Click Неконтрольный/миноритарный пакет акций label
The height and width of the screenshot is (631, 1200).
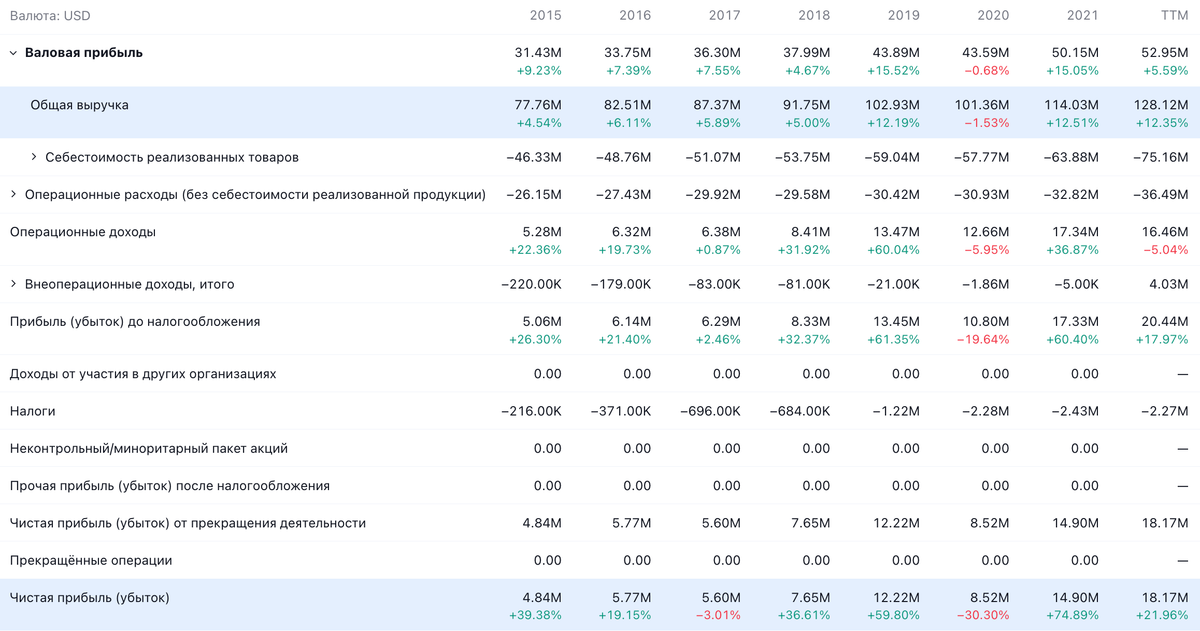coord(148,449)
